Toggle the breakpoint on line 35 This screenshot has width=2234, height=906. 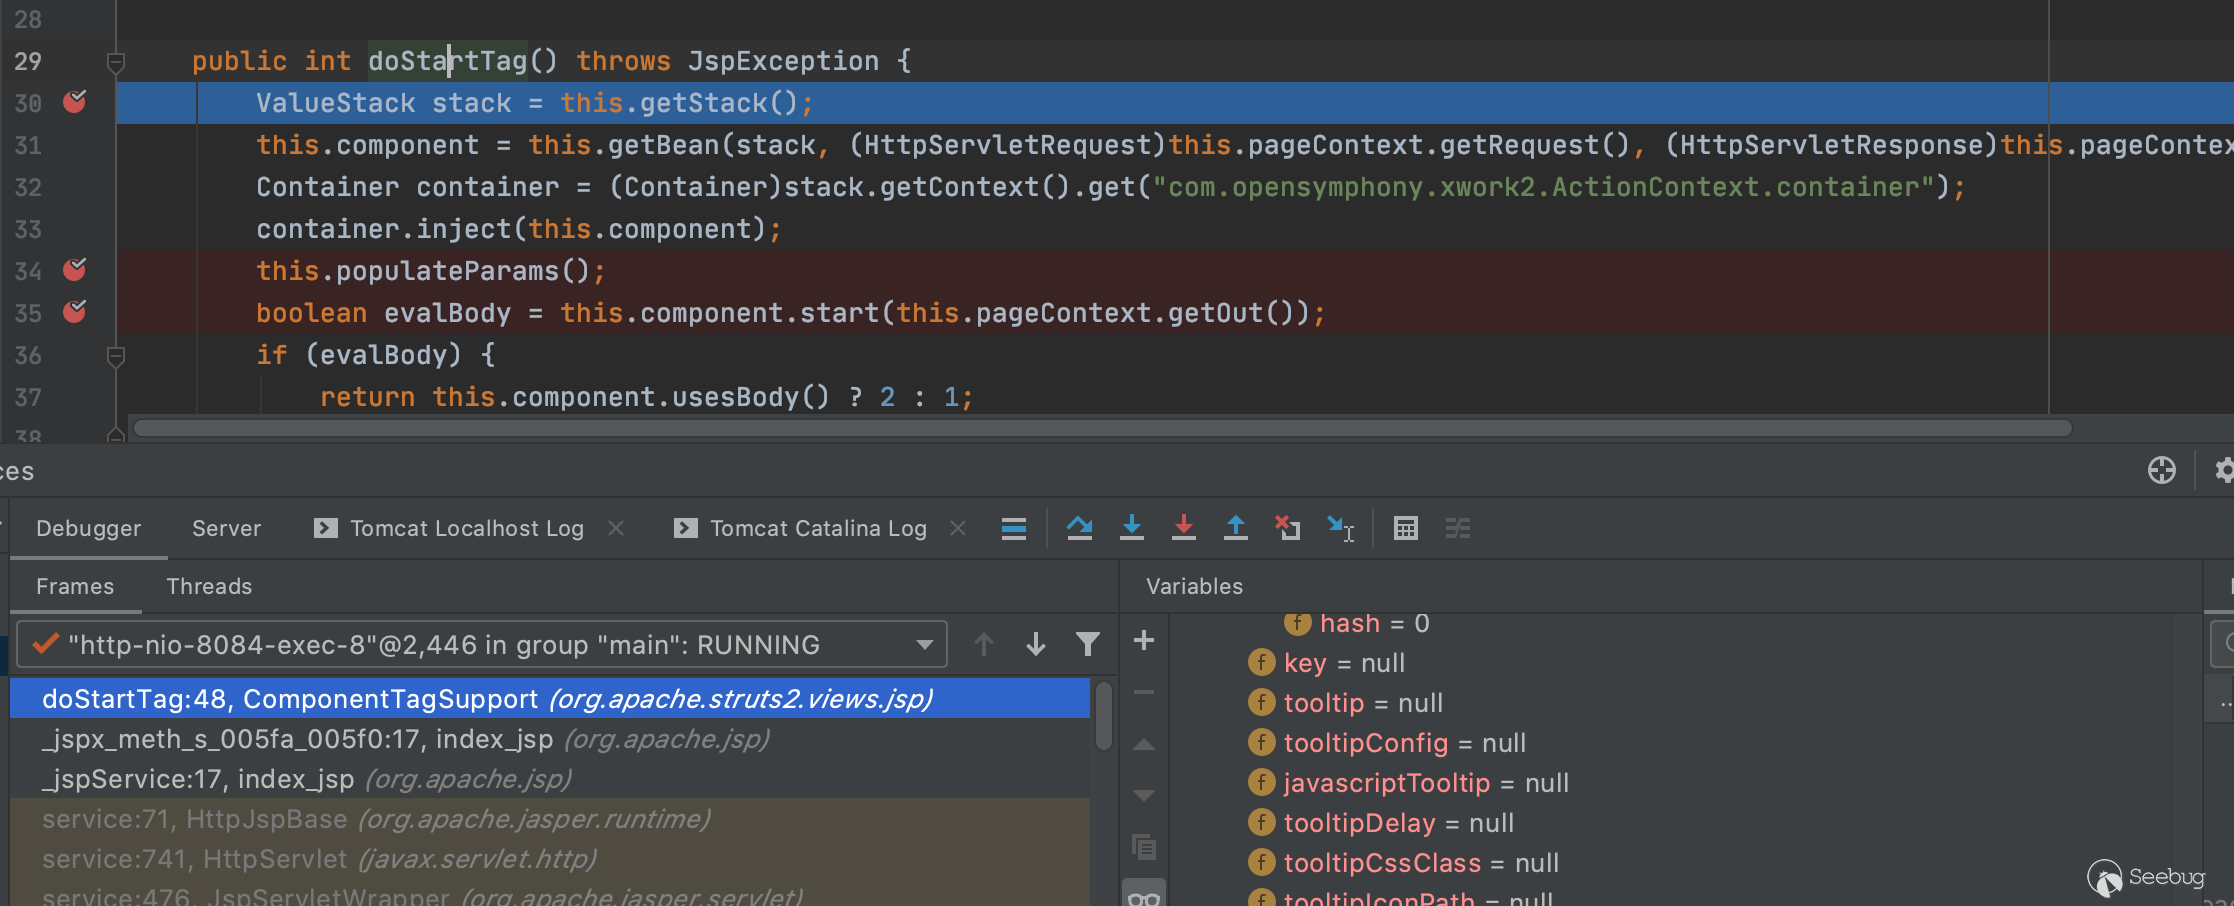pyautogui.click(x=75, y=312)
